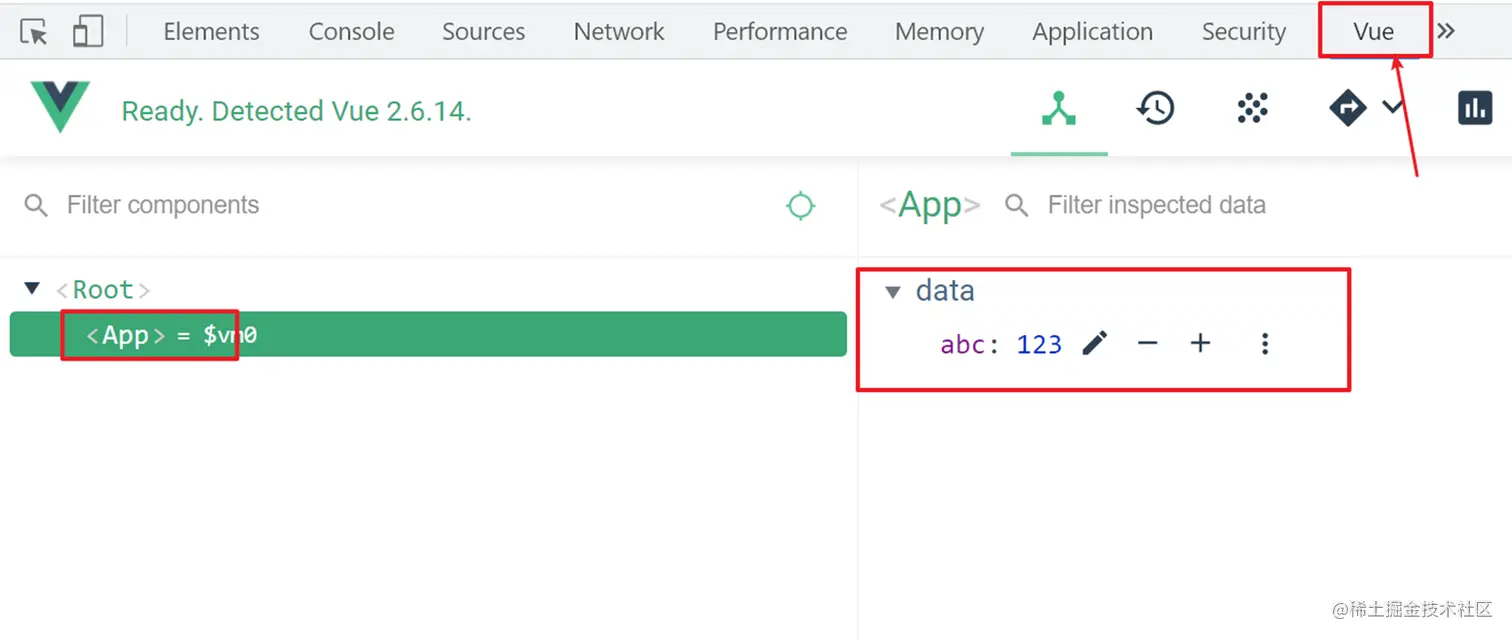Screen dimensions: 1512x639
Task: Open the Events dots icon
Action: pyautogui.click(x=1252, y=108)
